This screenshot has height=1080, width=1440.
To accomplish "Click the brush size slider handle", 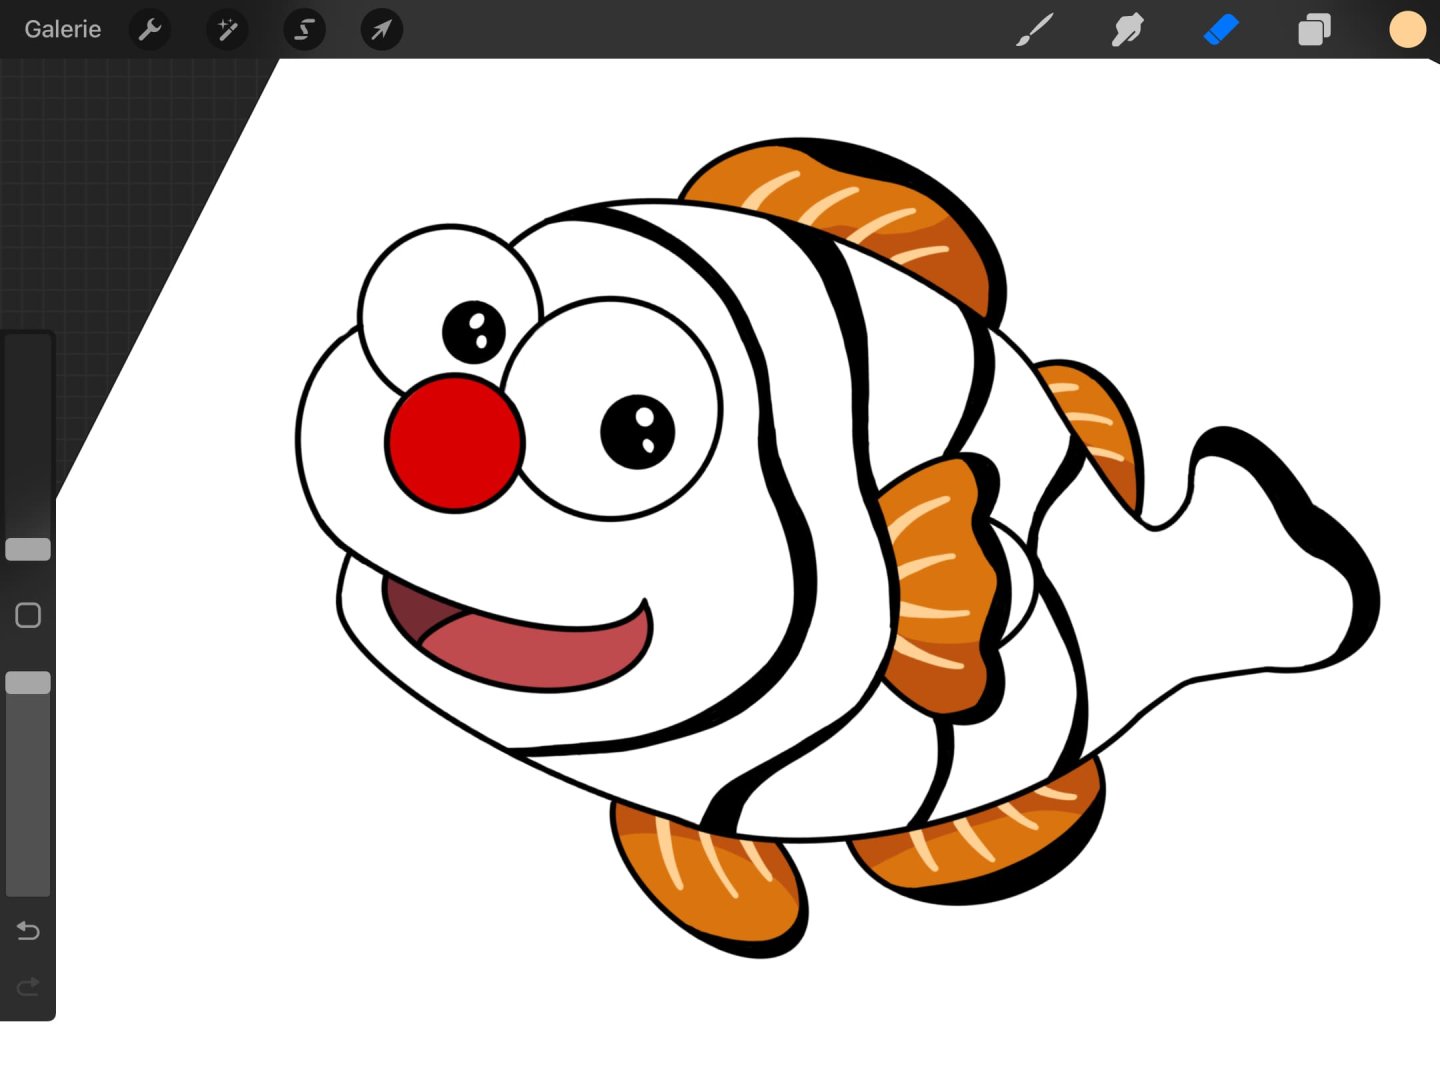I will pos(28,549).
